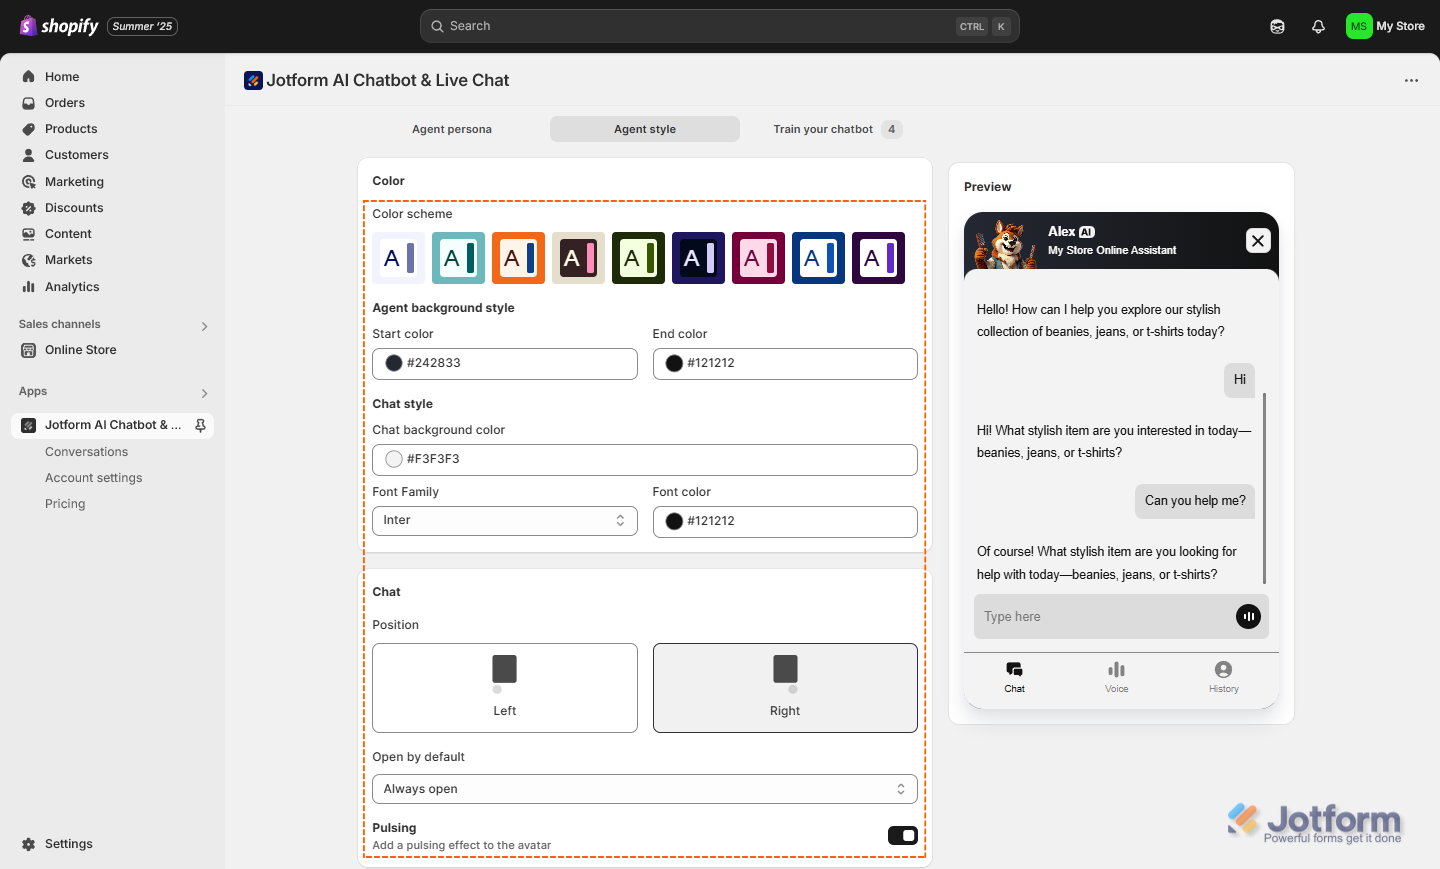
Task: Click the Orders icon in the sidebar
Action: click(29, 103)
